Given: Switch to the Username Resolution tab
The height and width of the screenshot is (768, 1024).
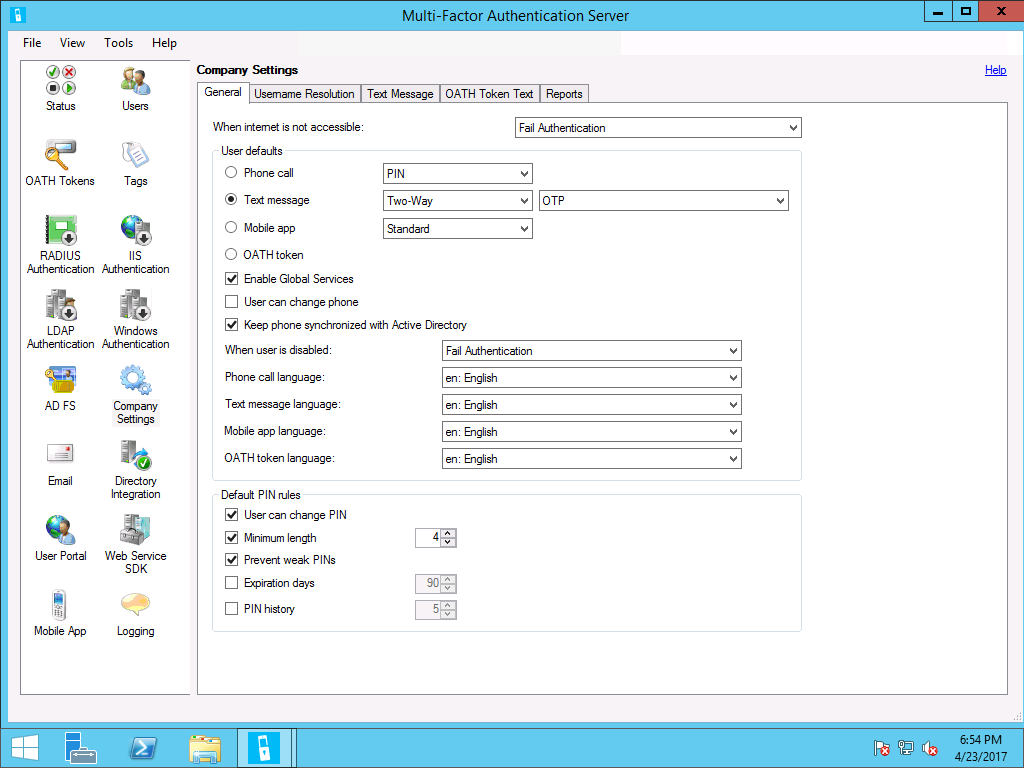Looking at the screenshot, I should tap(304, 94).
